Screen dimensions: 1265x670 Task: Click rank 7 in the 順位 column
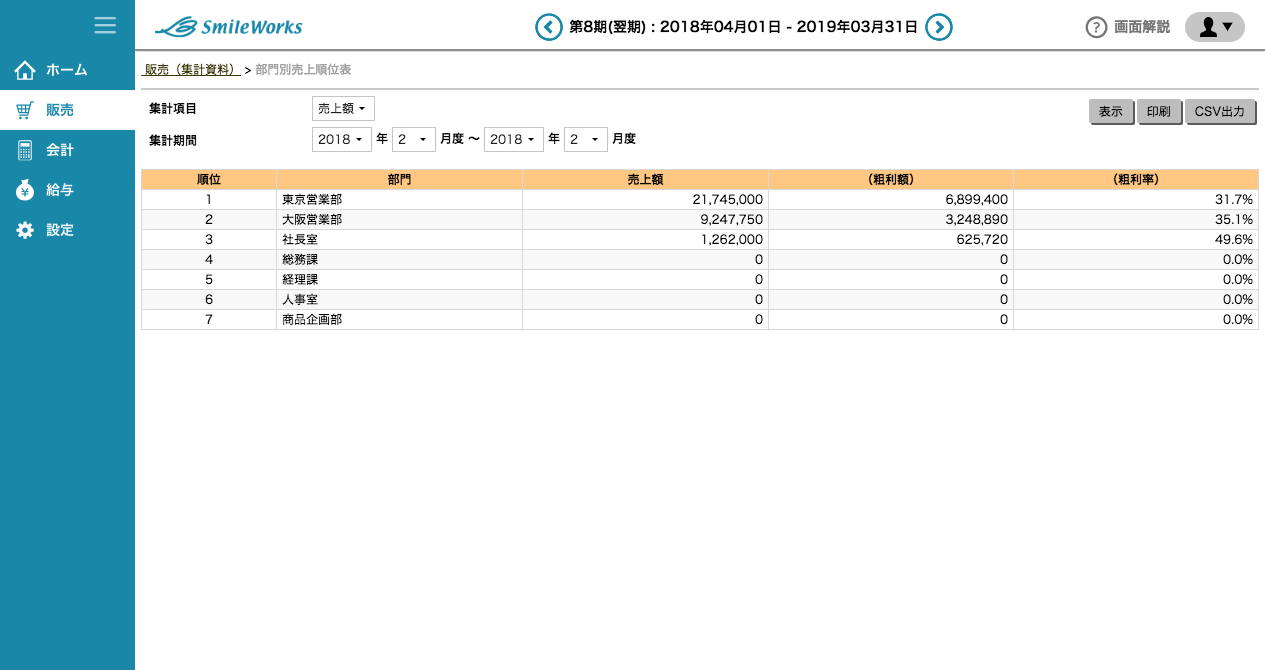209,320
